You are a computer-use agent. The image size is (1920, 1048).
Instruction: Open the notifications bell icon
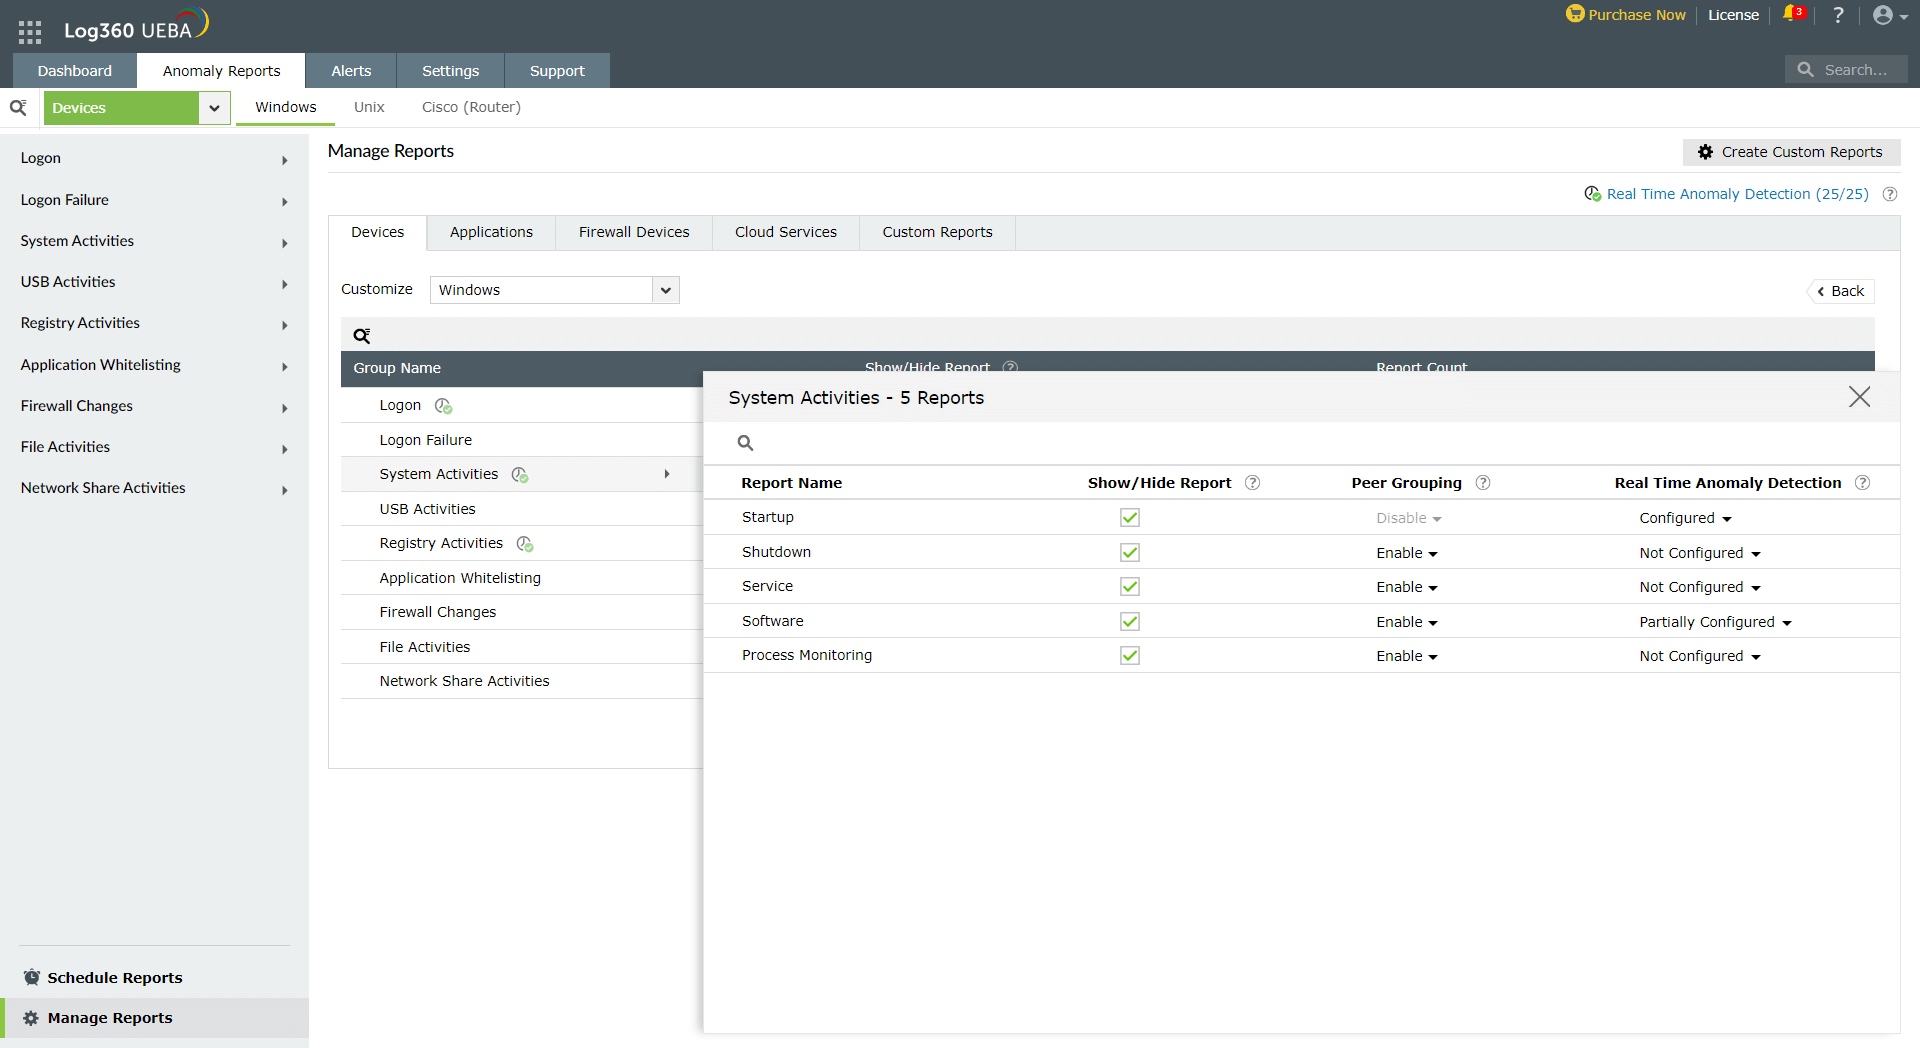1791,16
